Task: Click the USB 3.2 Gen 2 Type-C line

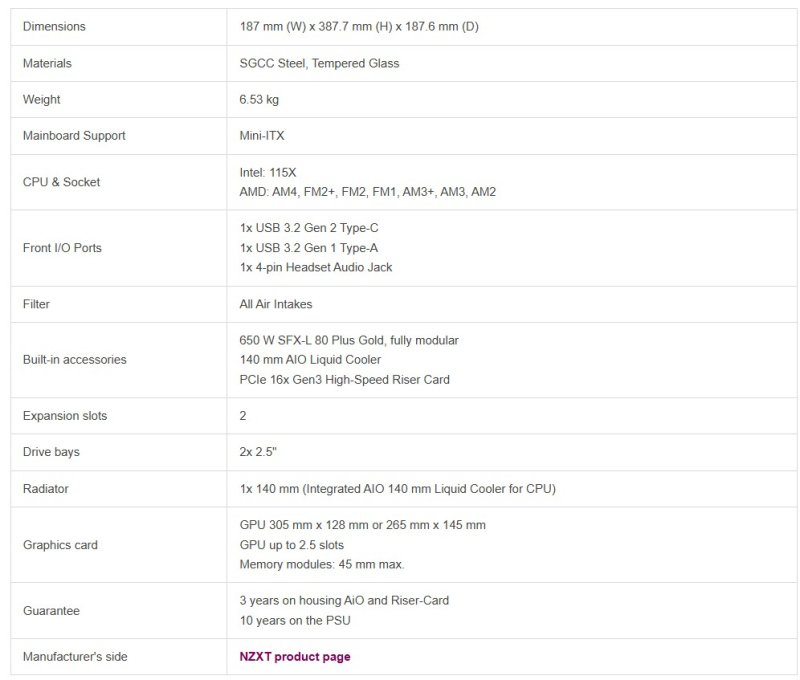Action: (x=309, y=228)
